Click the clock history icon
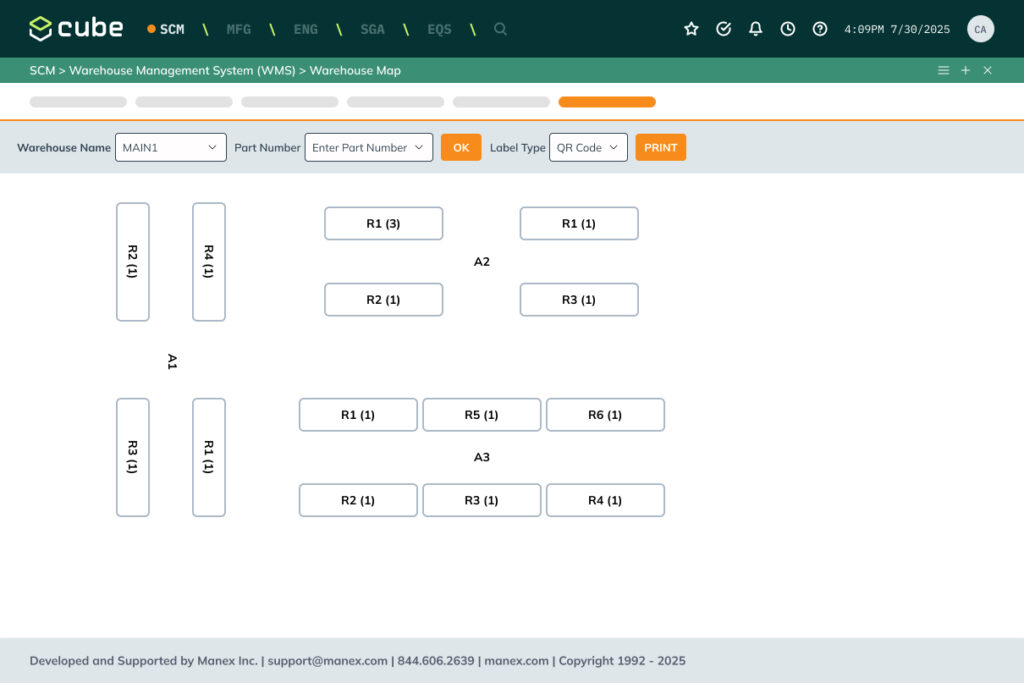This screenshot has height=683, width=1024. 788,29
